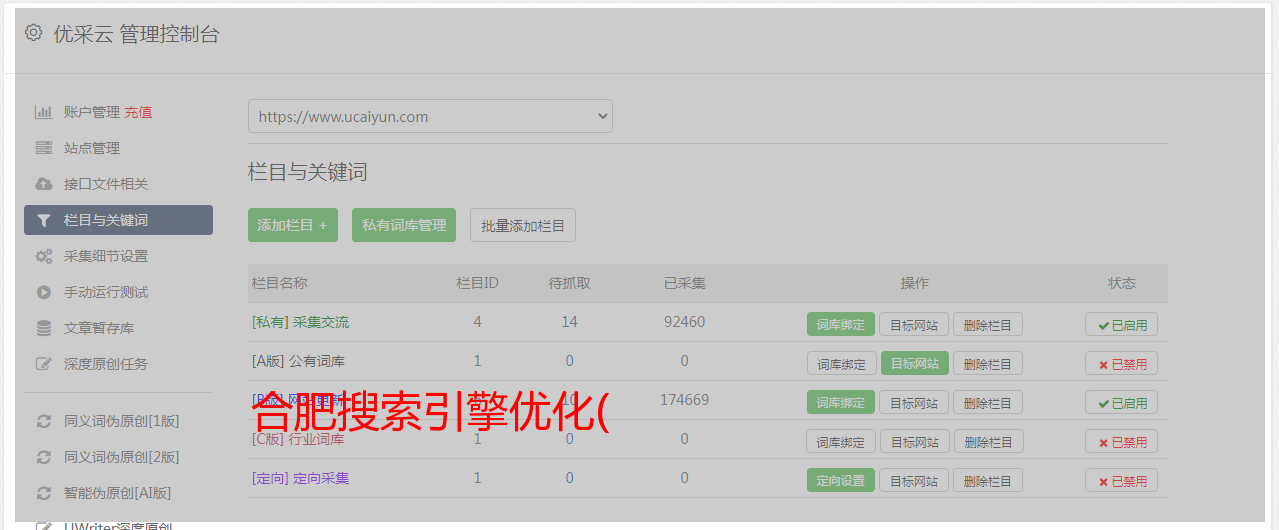
Task: Click the 状态 column header
Action: click(x=1121, y=283)
